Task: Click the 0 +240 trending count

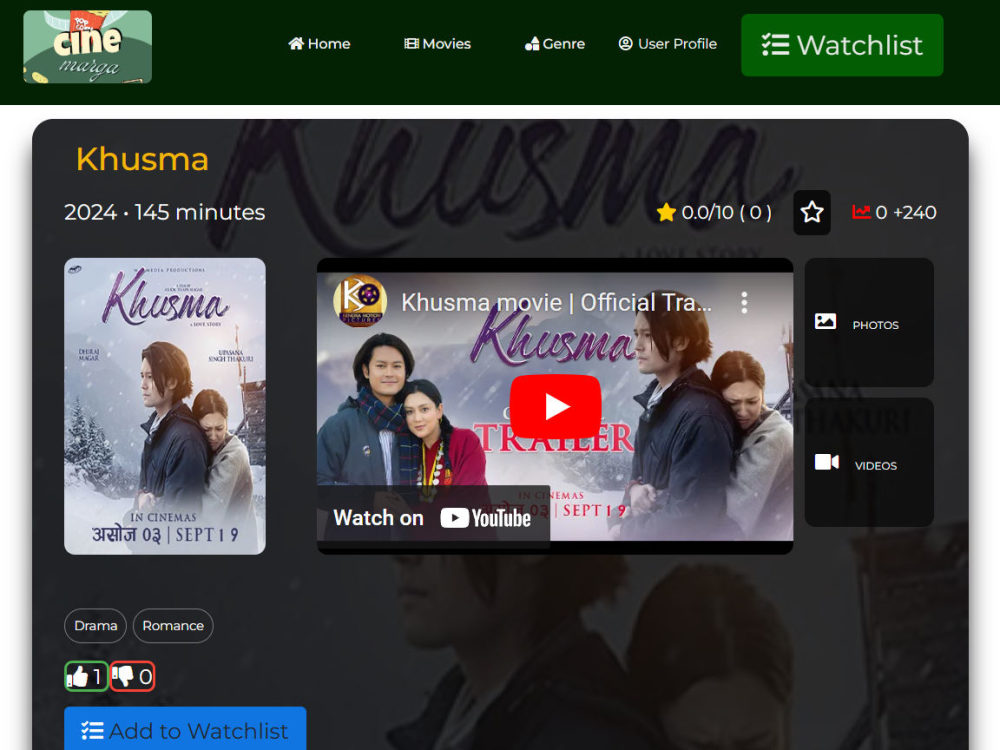Action: click(906, 212)
